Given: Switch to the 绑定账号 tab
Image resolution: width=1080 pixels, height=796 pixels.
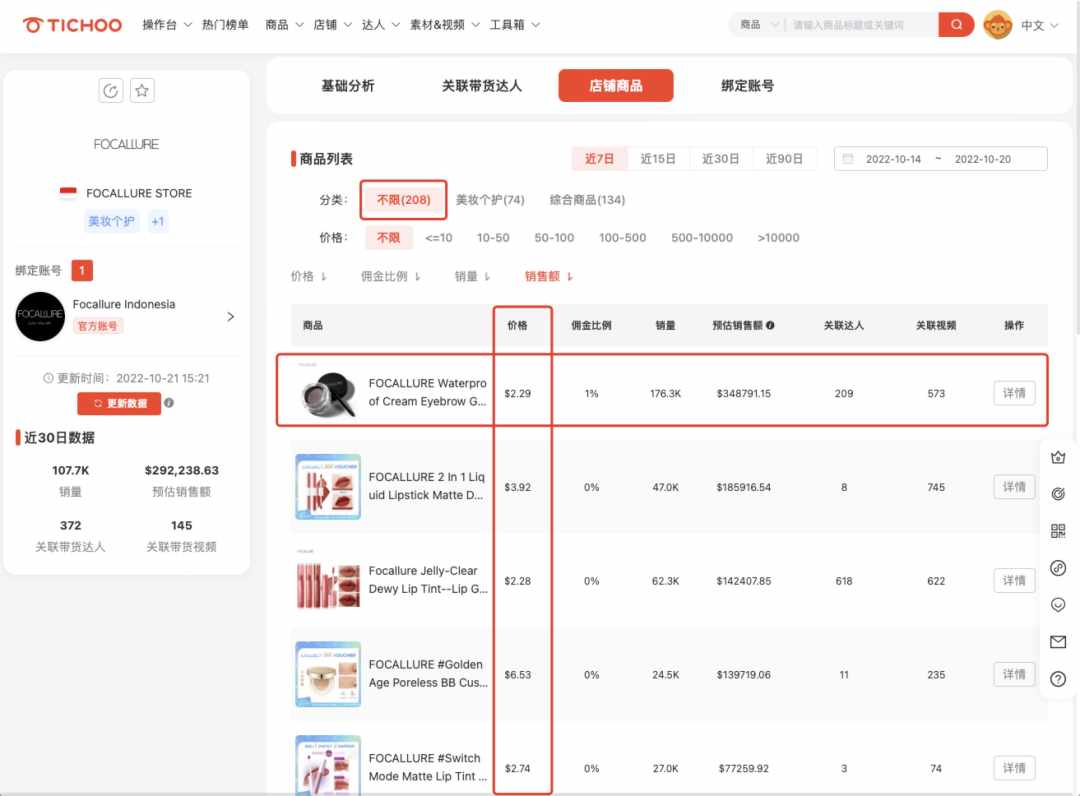Looking at the screenshot, I should pyautogui.click(x=747, y=85).
